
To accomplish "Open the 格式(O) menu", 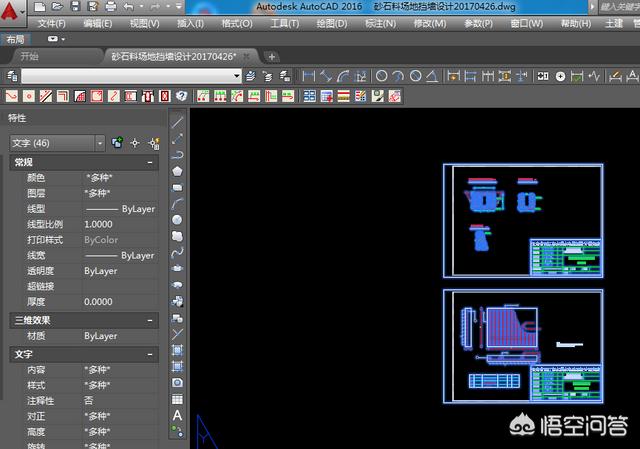I will (x=236, y=23).
